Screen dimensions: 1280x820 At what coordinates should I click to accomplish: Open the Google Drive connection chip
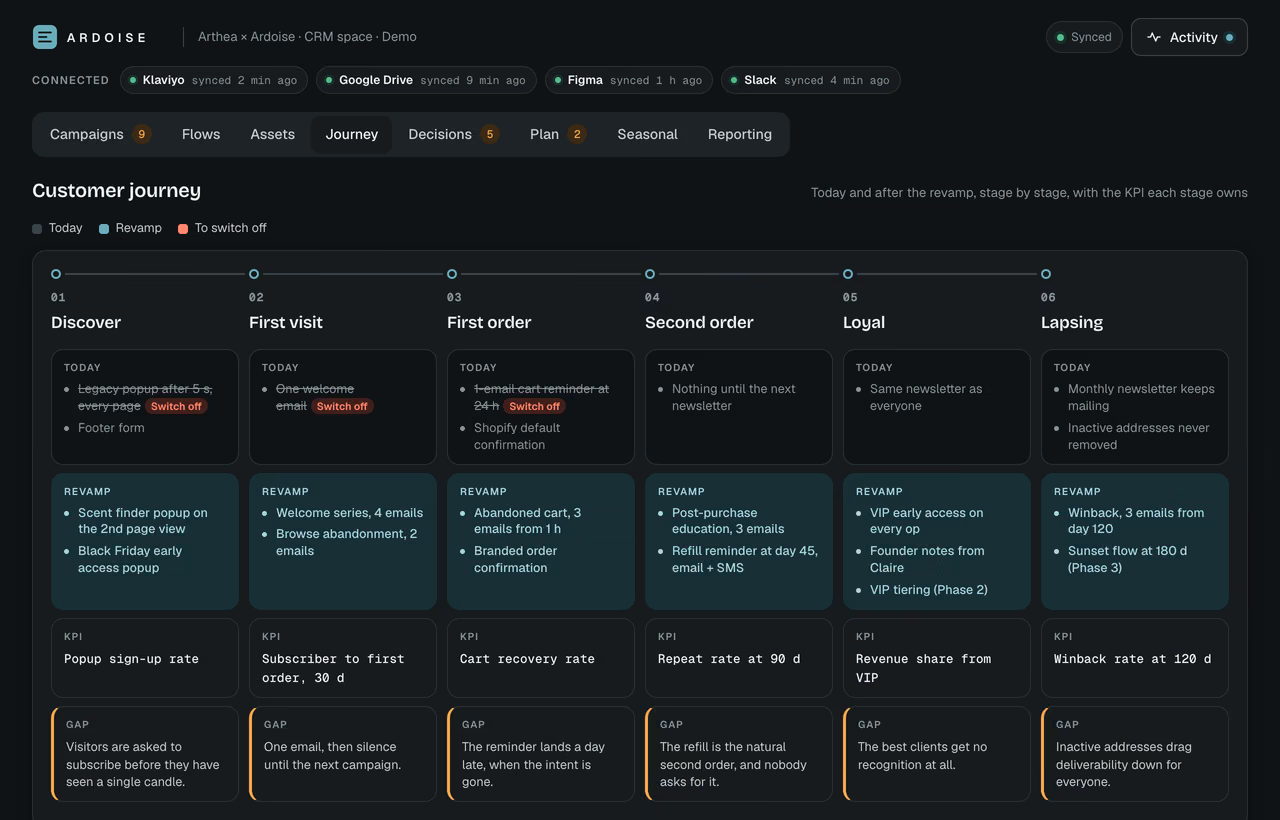(426, 80)
